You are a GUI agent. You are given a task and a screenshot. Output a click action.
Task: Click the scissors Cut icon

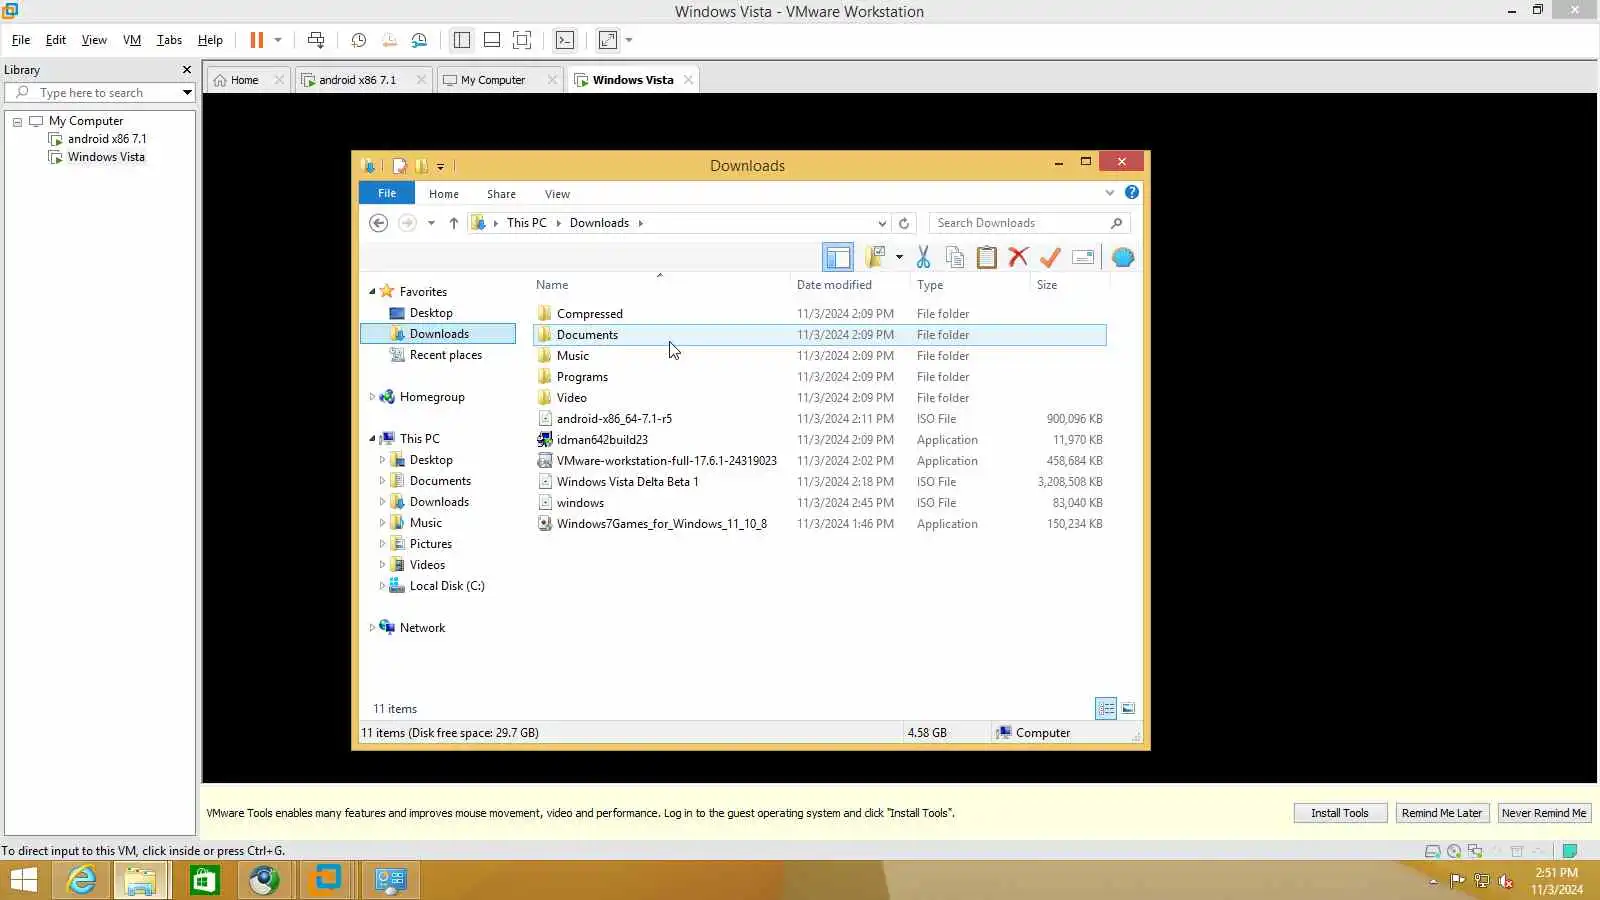coord(923,257)
